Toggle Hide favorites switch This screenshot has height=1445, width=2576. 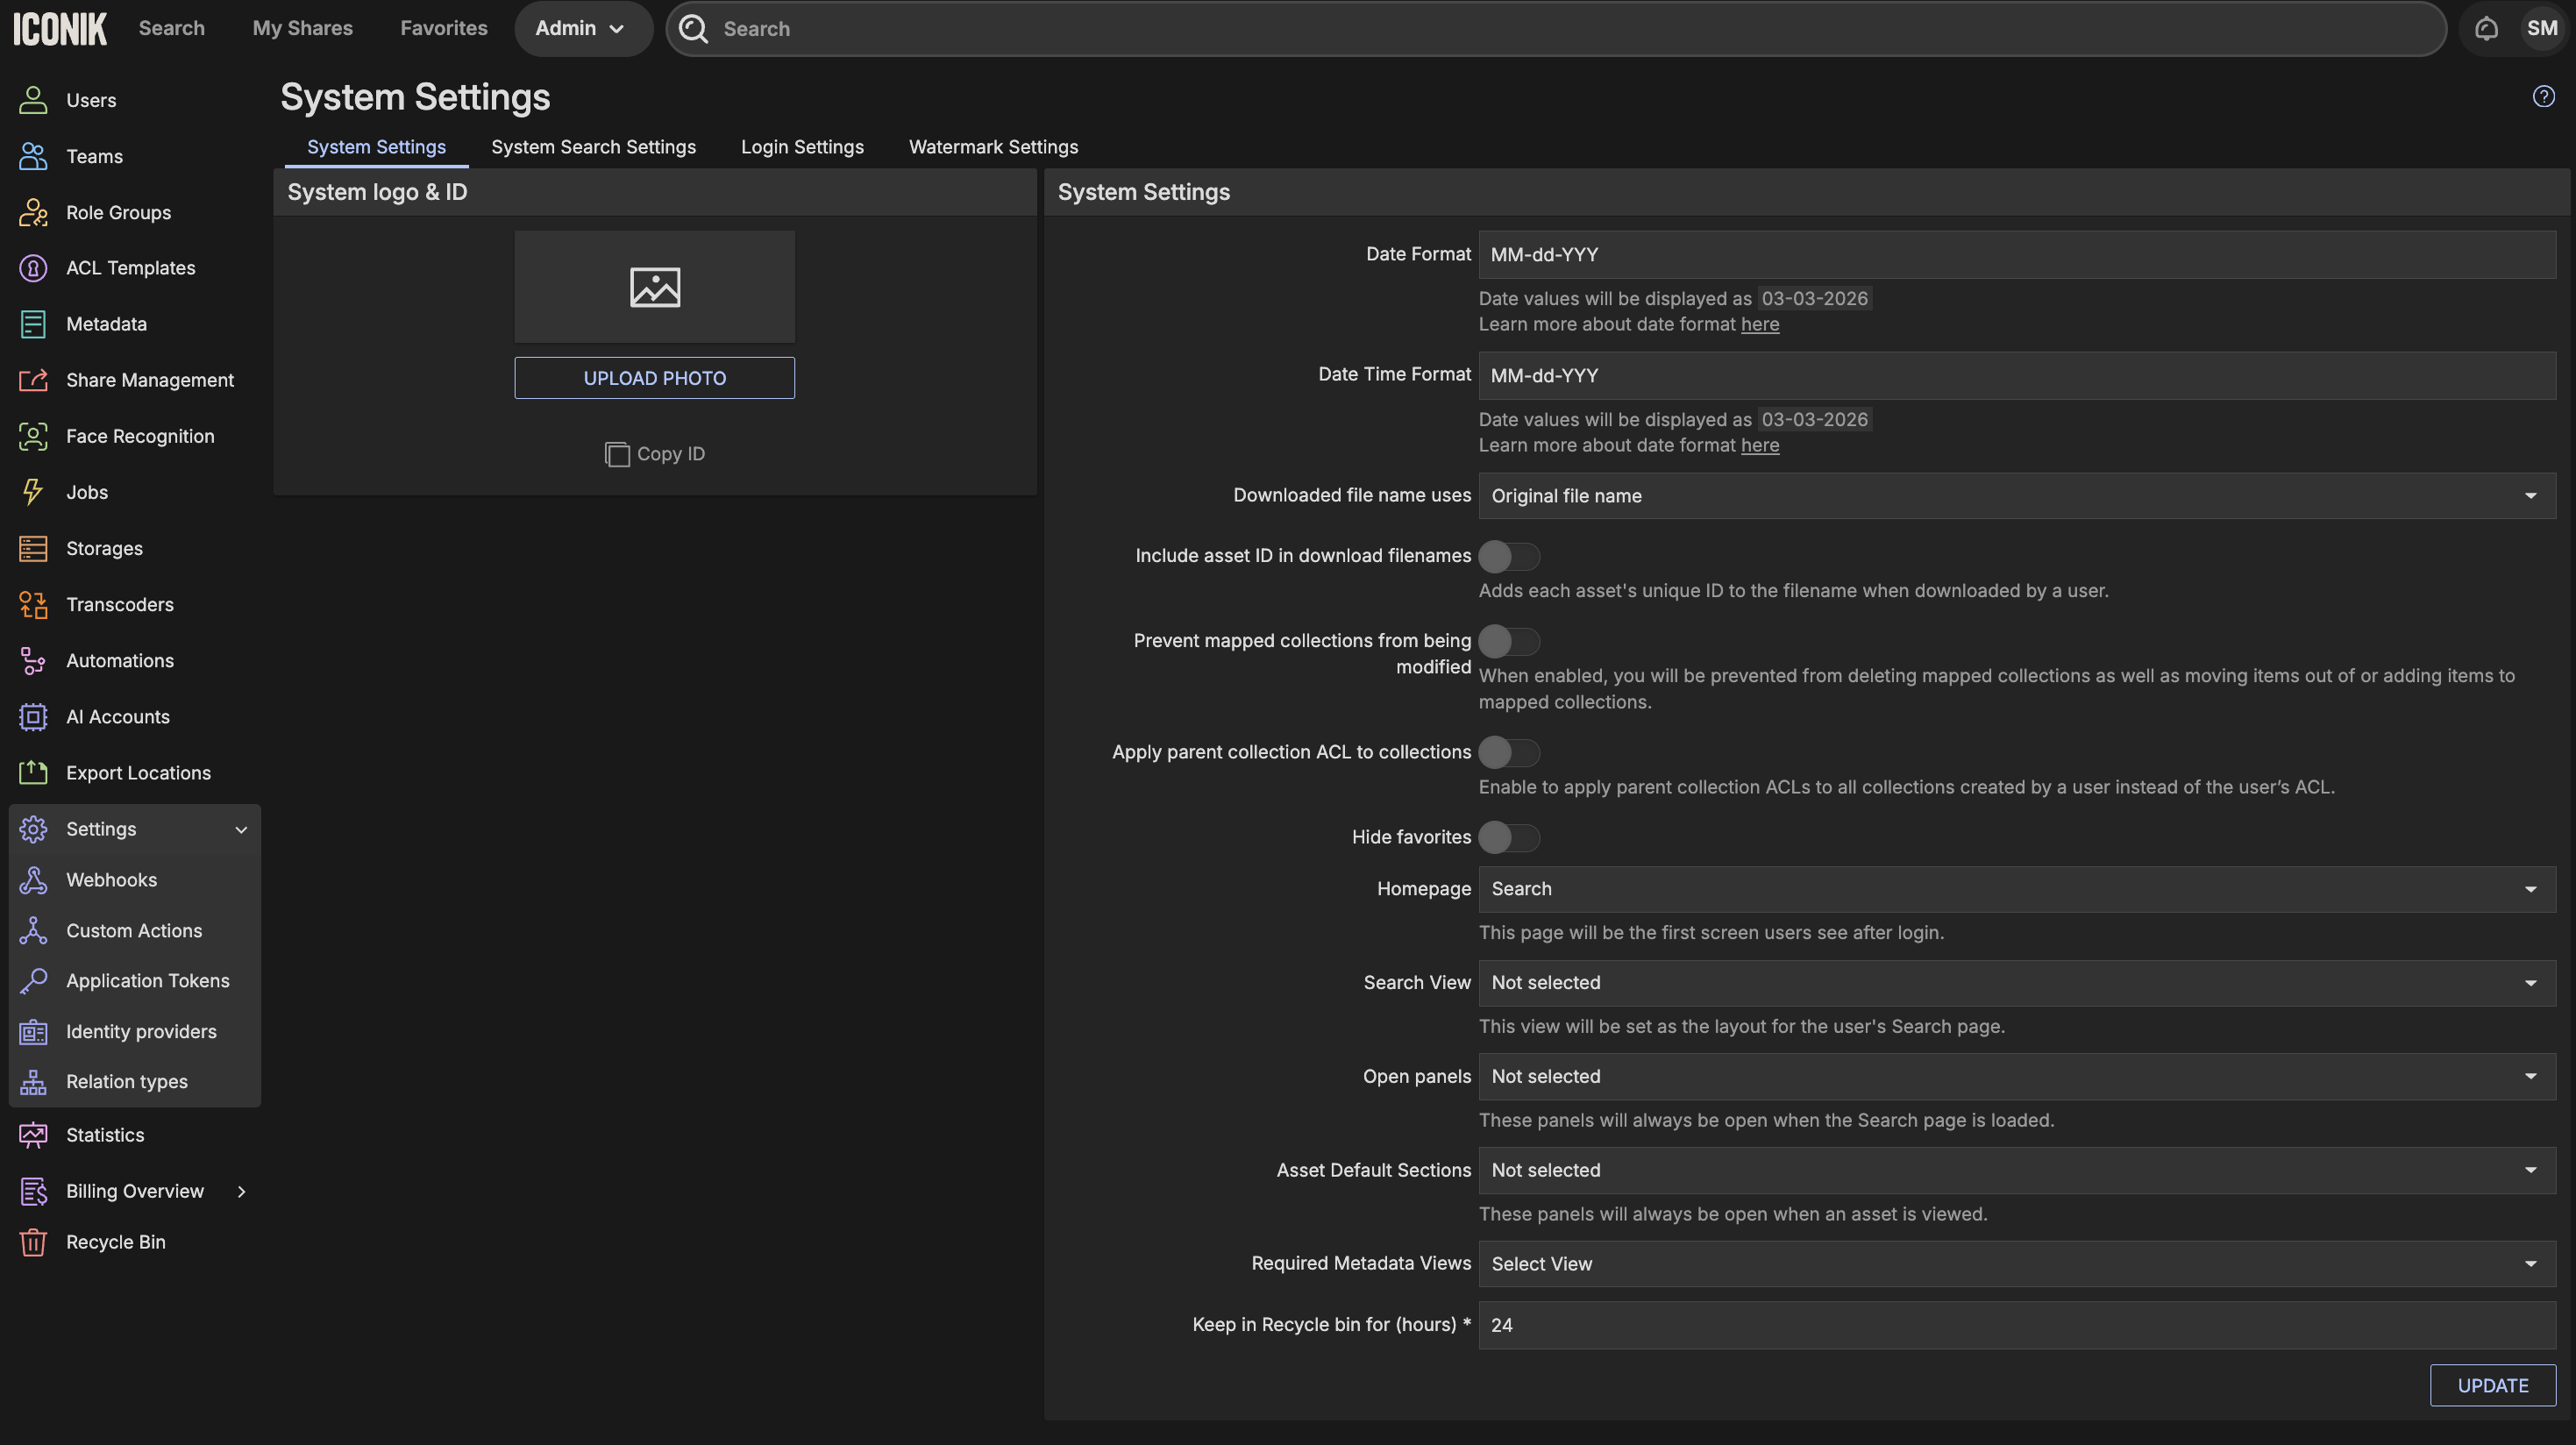1508,837
